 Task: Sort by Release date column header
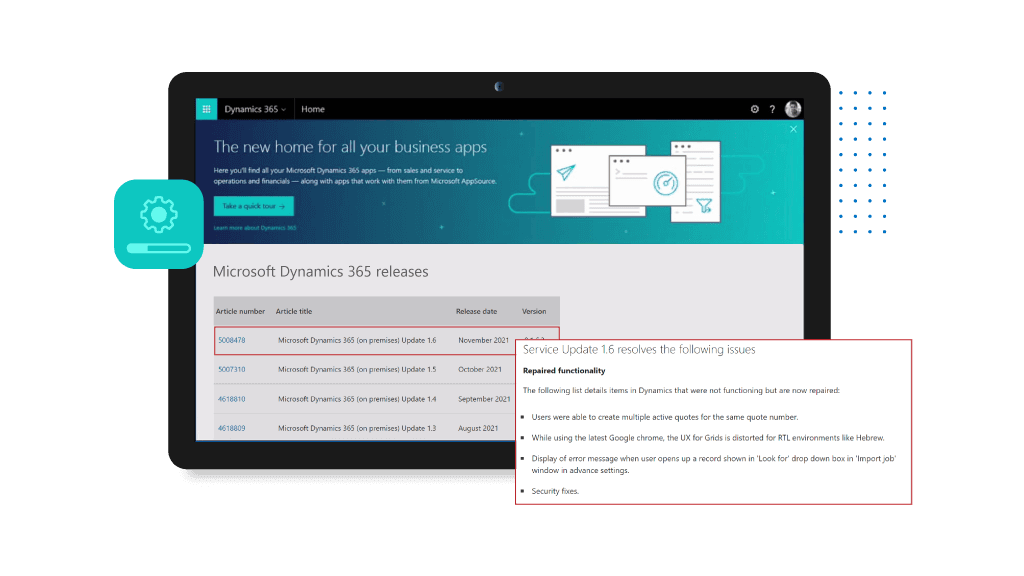[476, 312]
